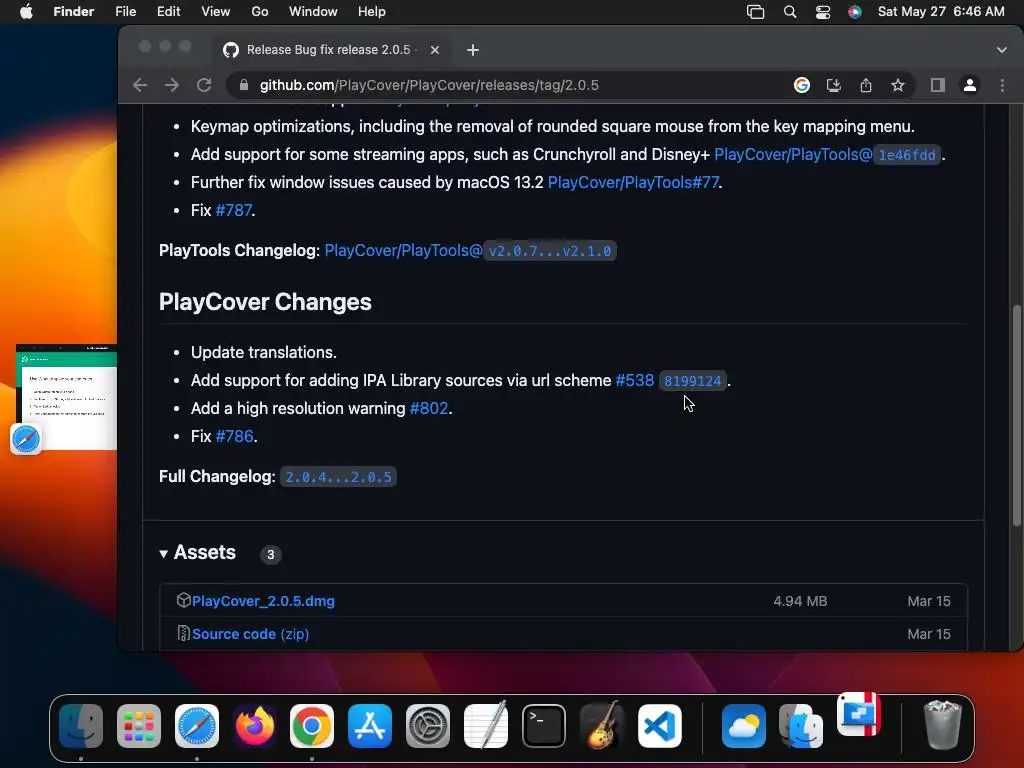
Task: Open Finder from the Dock
Action: (81, 726)
